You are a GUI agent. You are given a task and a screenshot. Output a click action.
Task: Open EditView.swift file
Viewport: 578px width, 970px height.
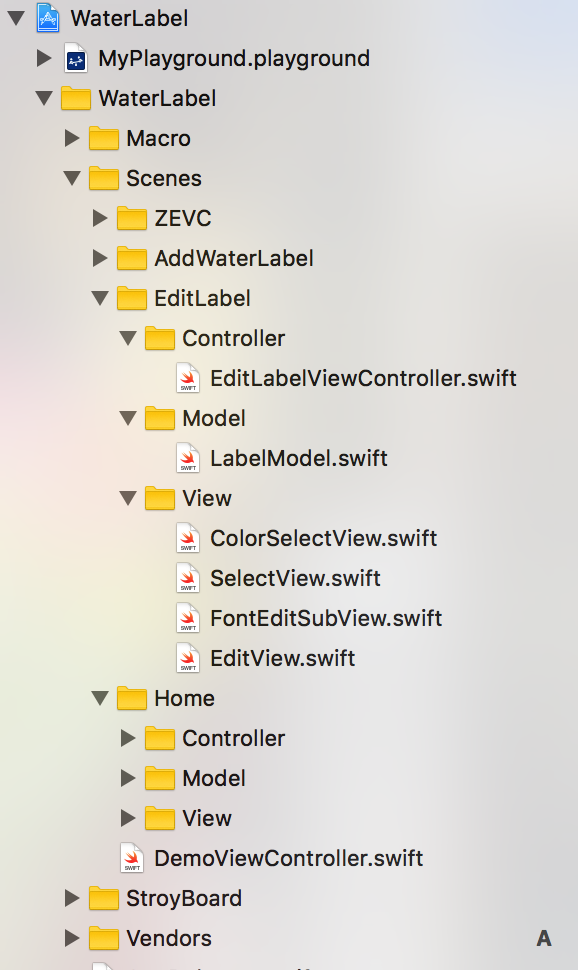point(283,658)
